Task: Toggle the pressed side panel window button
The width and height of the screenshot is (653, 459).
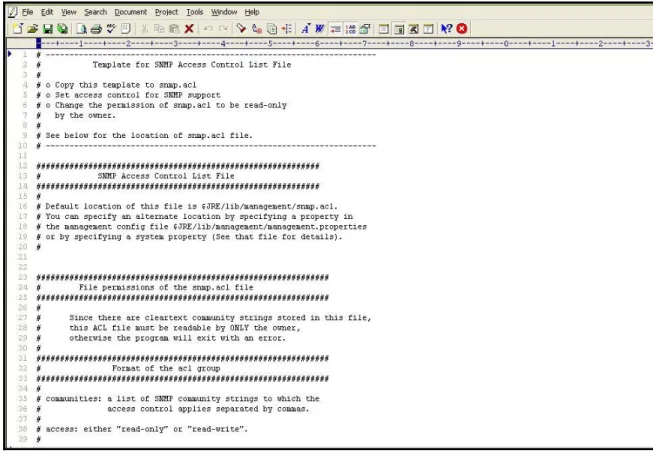Action: [x=399, y=29]
